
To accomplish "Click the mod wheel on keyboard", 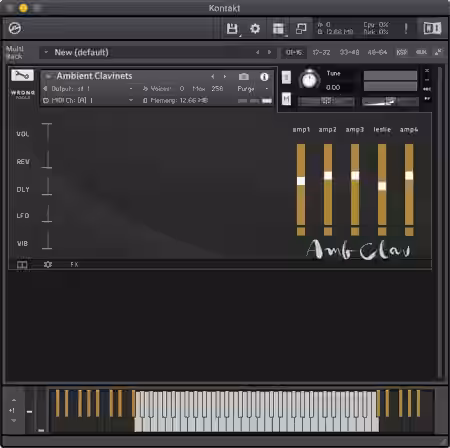I will pos(41,411).
